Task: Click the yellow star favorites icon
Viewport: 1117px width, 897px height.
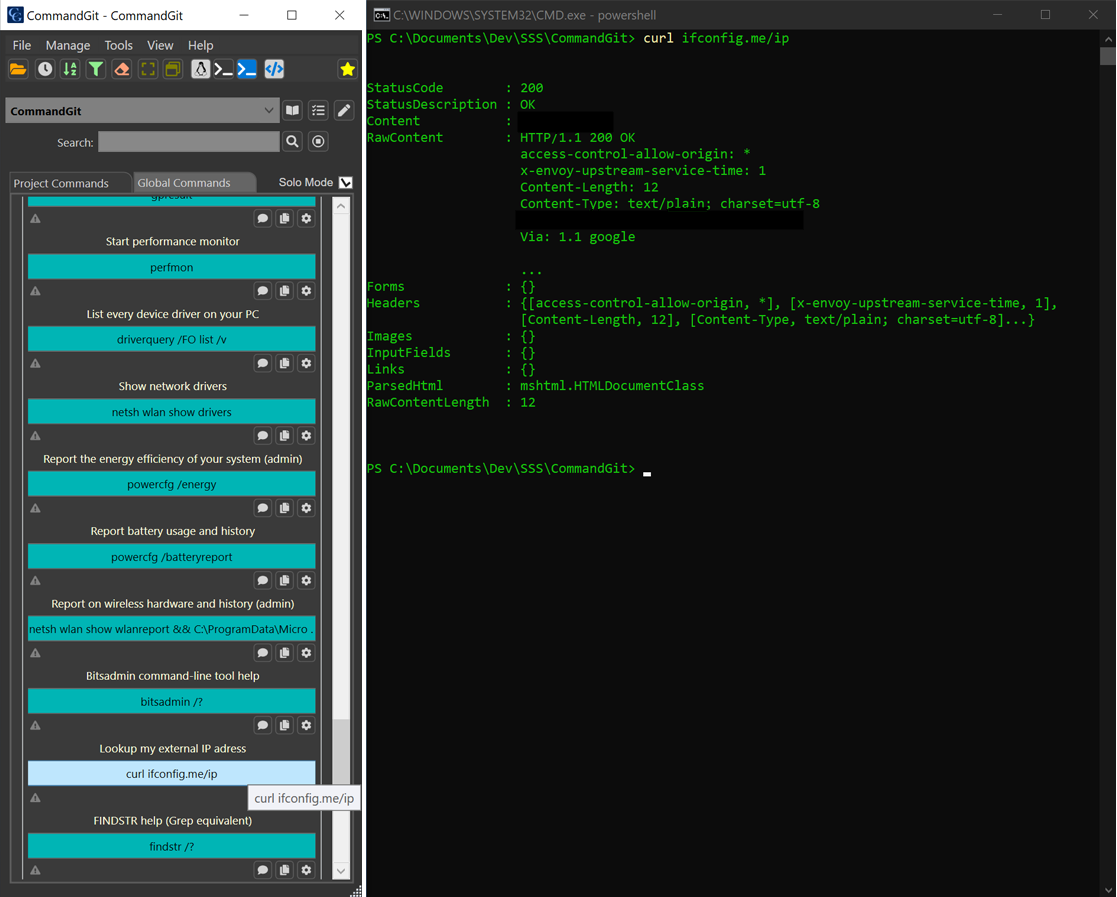Action: click(347, 70)
